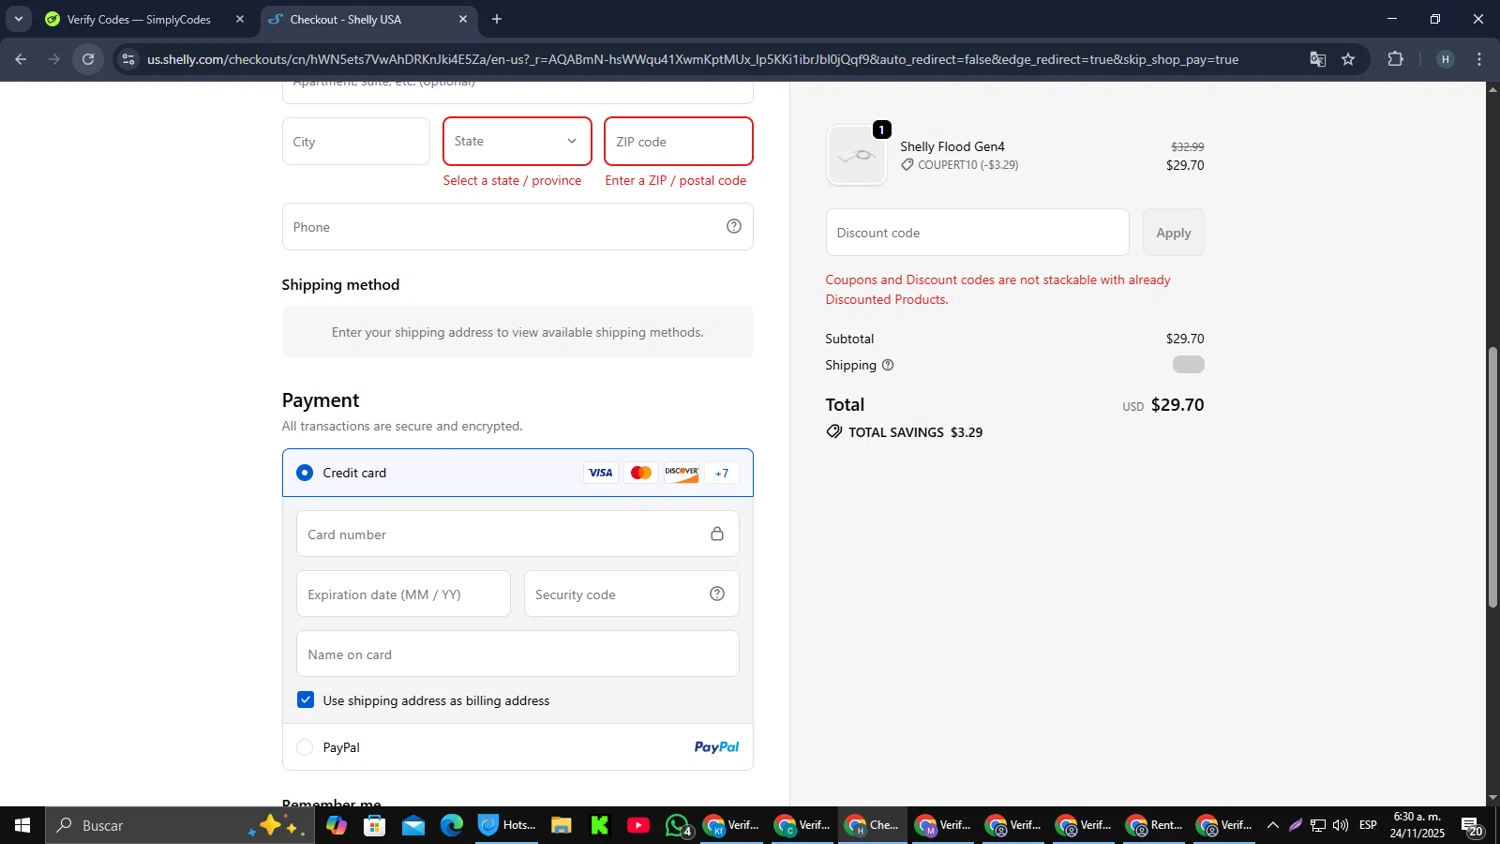Switch to Checkout - Shelly USA tab
The height and width of the screenshot is (844, 1500).
[x=367, y=19]
